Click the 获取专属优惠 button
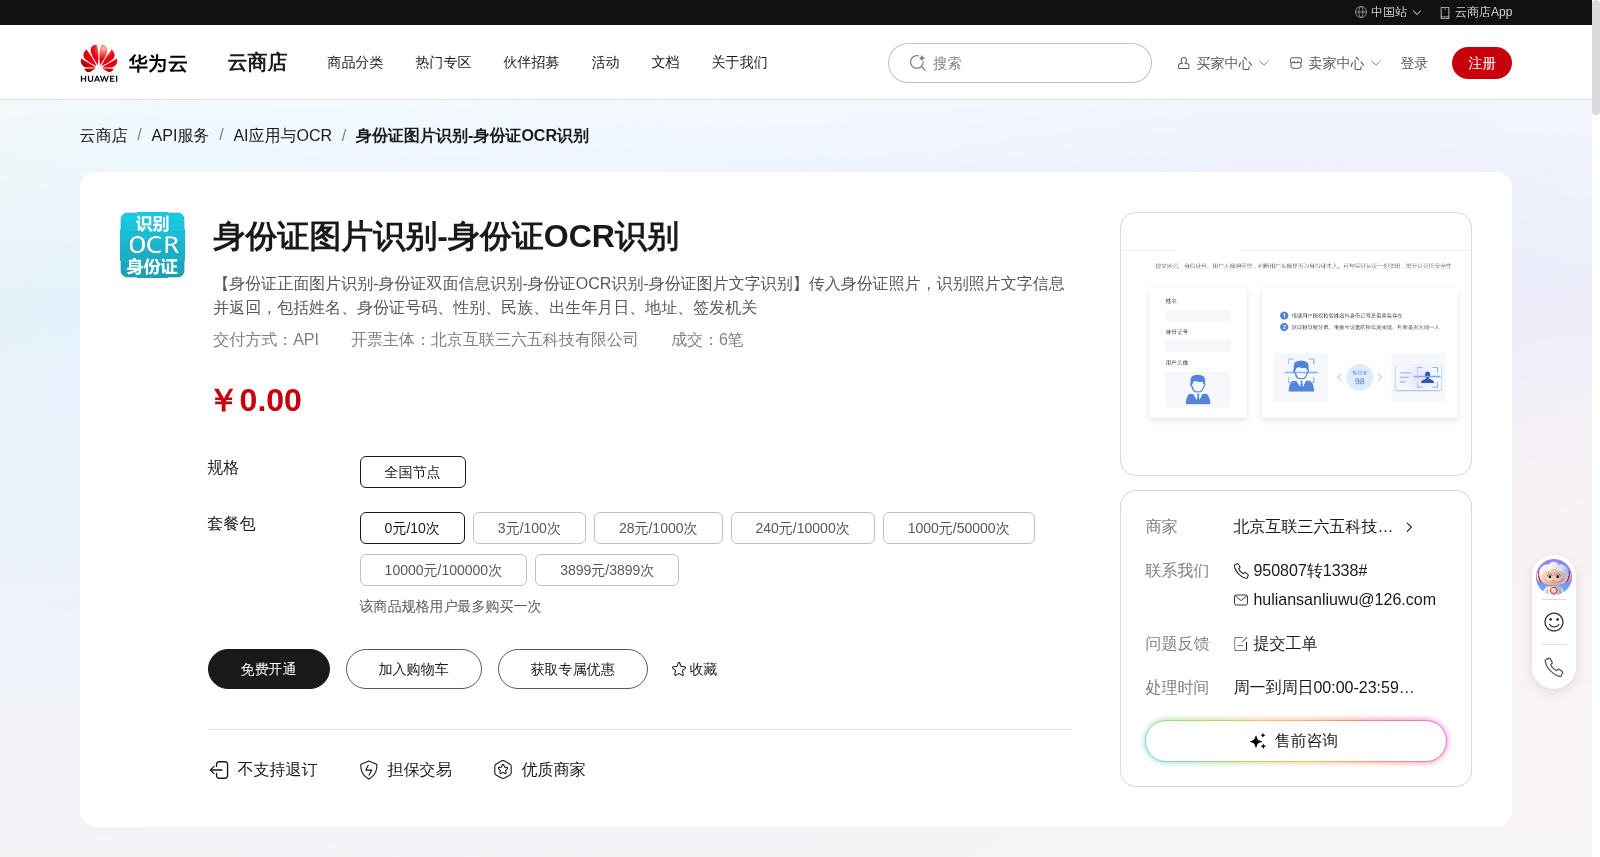1600x857 pixels. pos(573,669)
